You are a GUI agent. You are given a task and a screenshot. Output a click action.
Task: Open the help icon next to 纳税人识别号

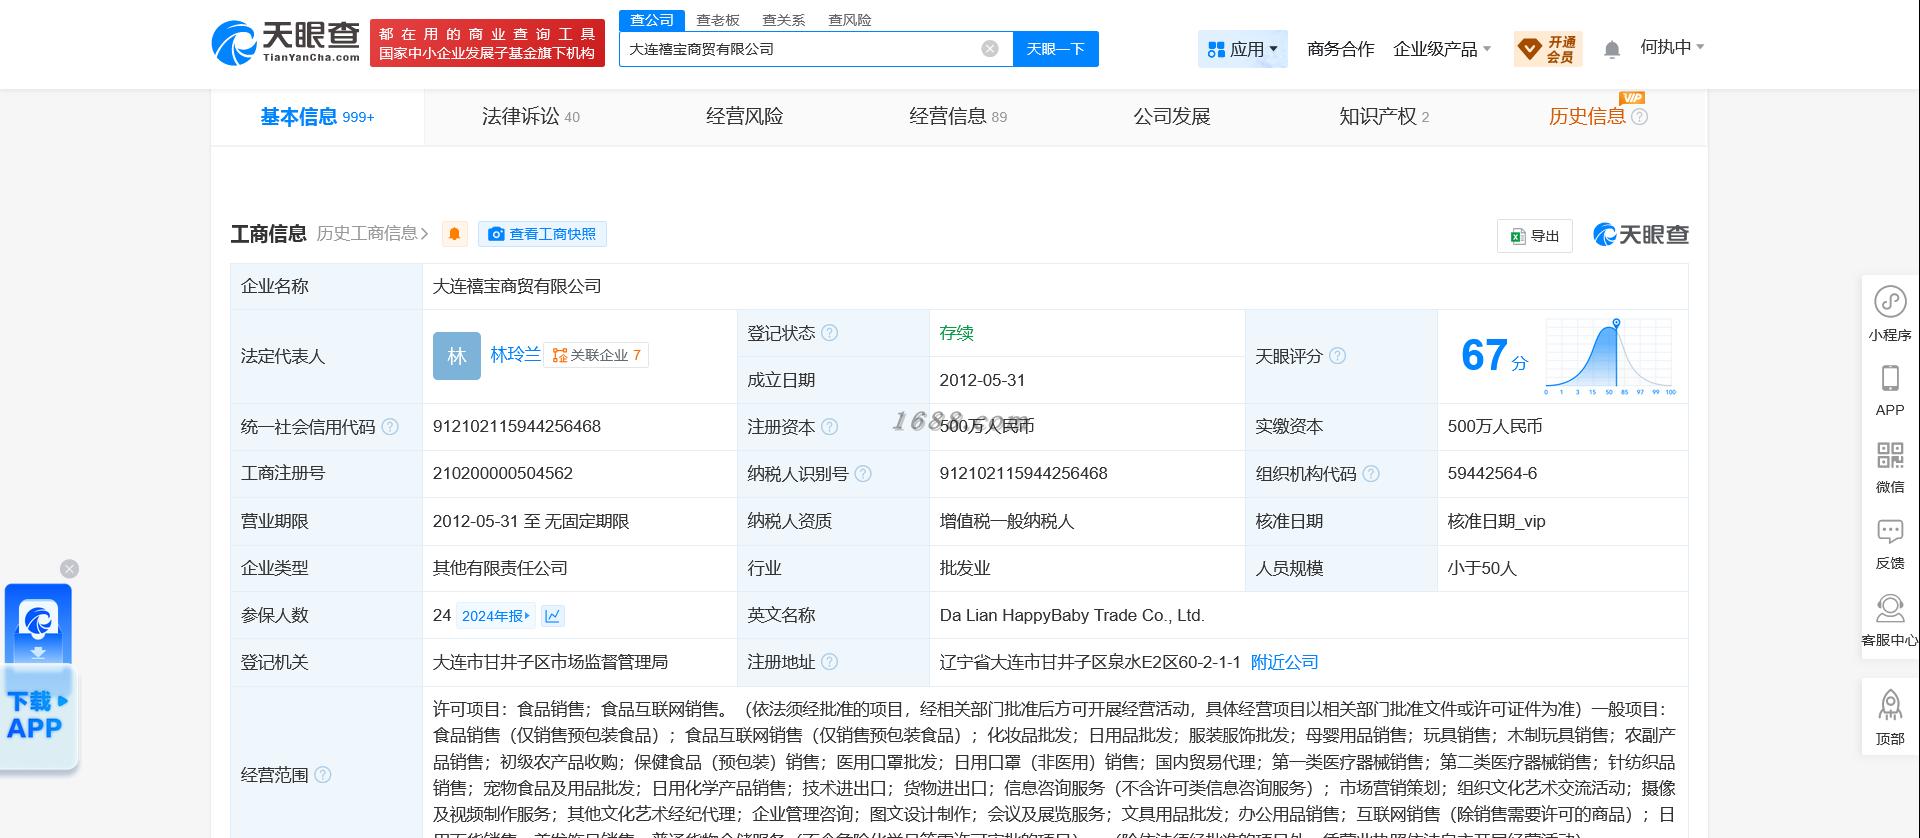tap(863, 474)
